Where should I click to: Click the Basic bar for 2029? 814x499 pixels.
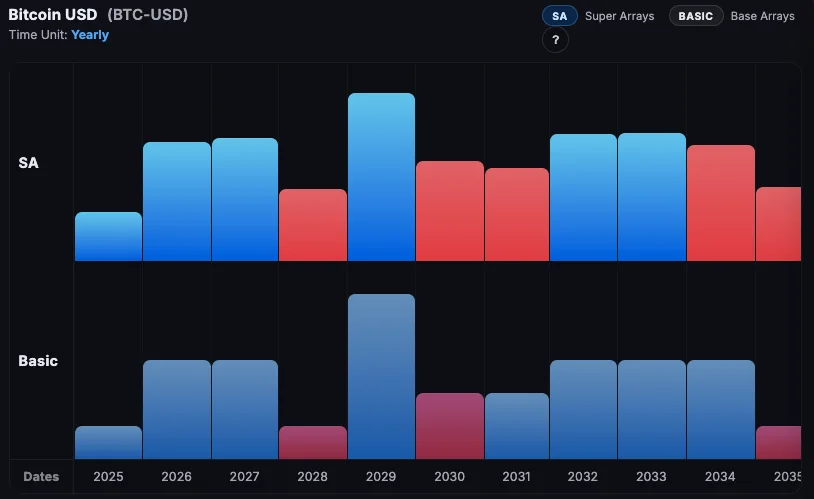[x=381, y=376]
